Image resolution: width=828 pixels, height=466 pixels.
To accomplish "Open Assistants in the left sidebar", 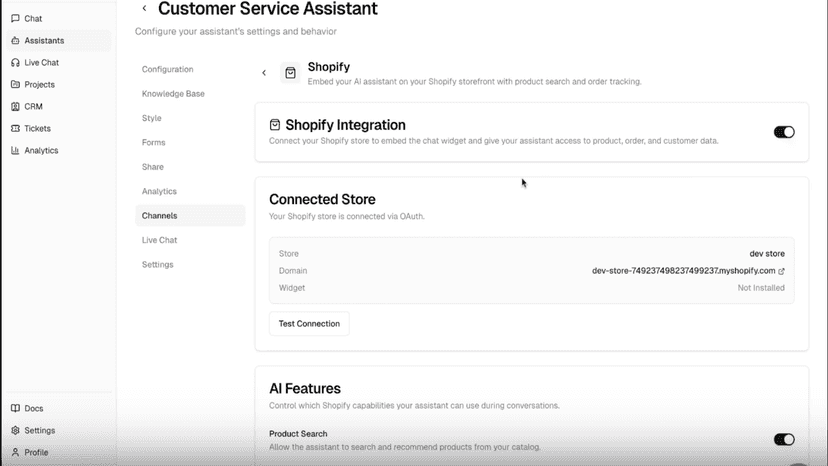I will [x=57, y=41].
